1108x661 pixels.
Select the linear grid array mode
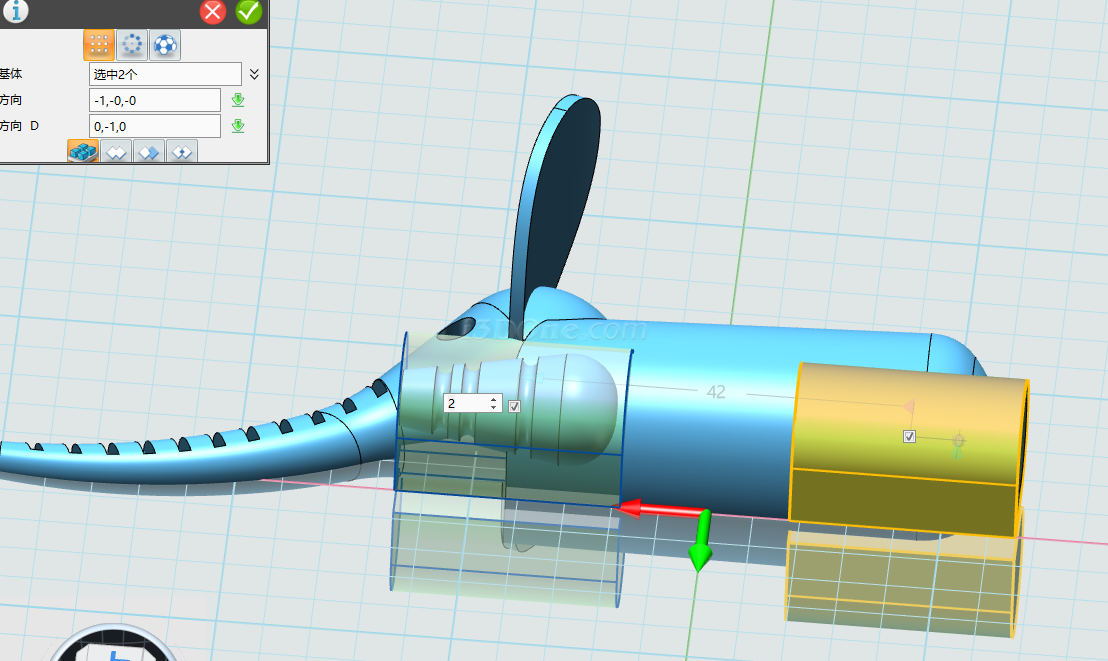click(x=98, y=44)
